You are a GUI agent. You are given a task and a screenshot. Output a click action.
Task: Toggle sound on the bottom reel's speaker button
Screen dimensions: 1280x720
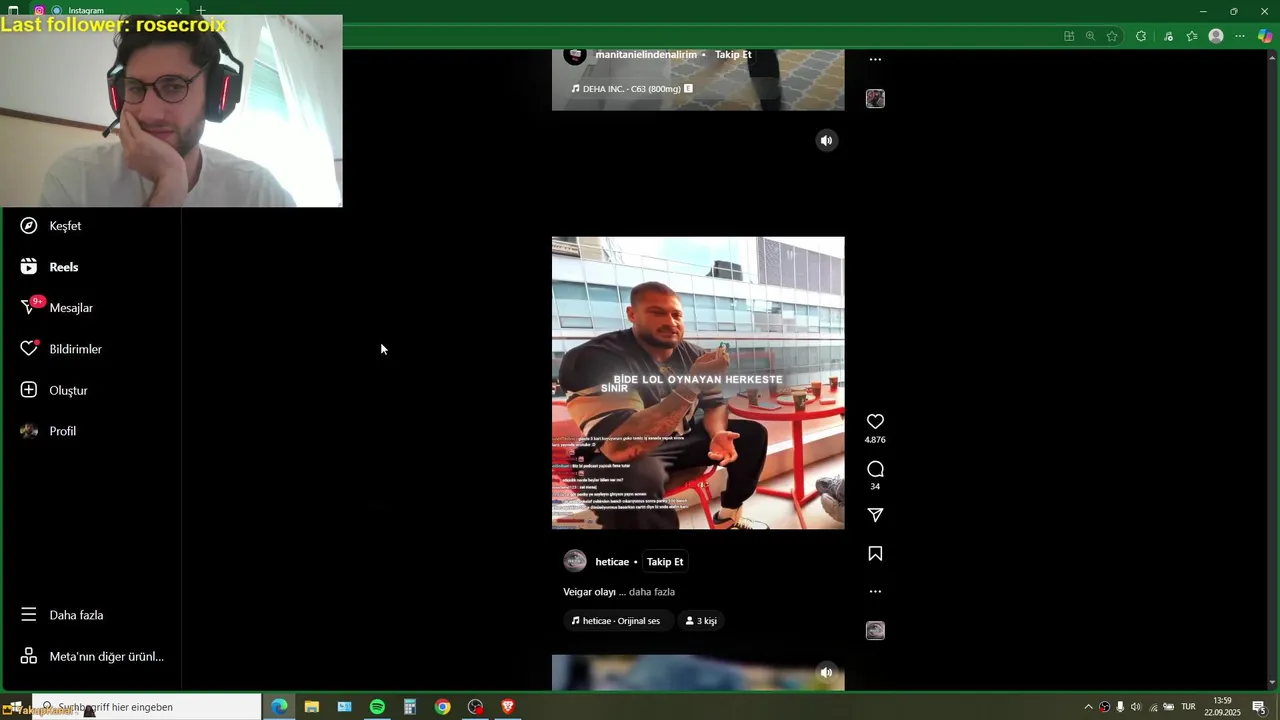pos(826,672)
